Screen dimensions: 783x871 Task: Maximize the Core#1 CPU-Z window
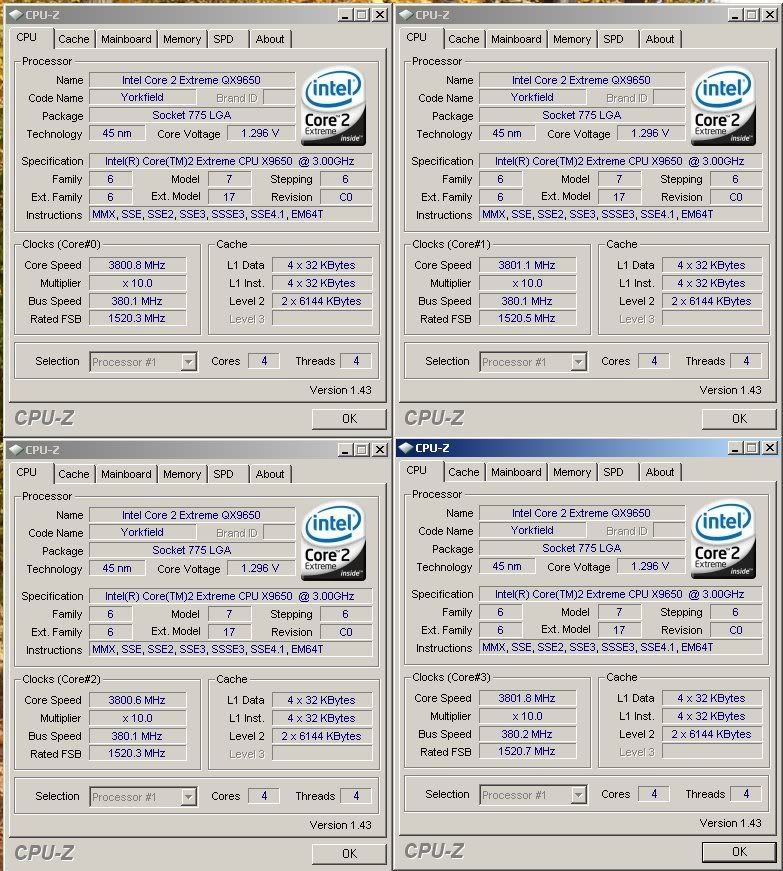point(751,15)
